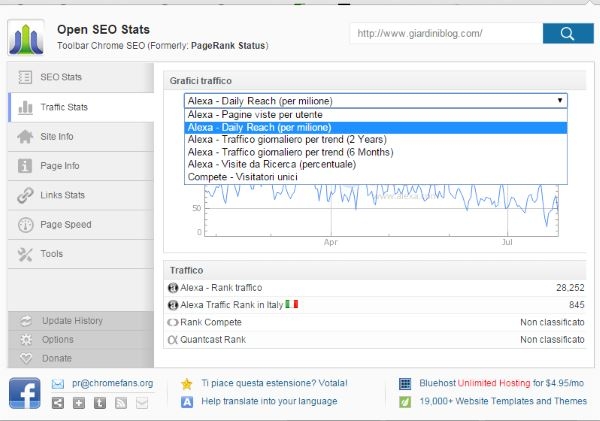Select 'Alexa - Pagine viste per utente' option

click(x=375, y=115)
